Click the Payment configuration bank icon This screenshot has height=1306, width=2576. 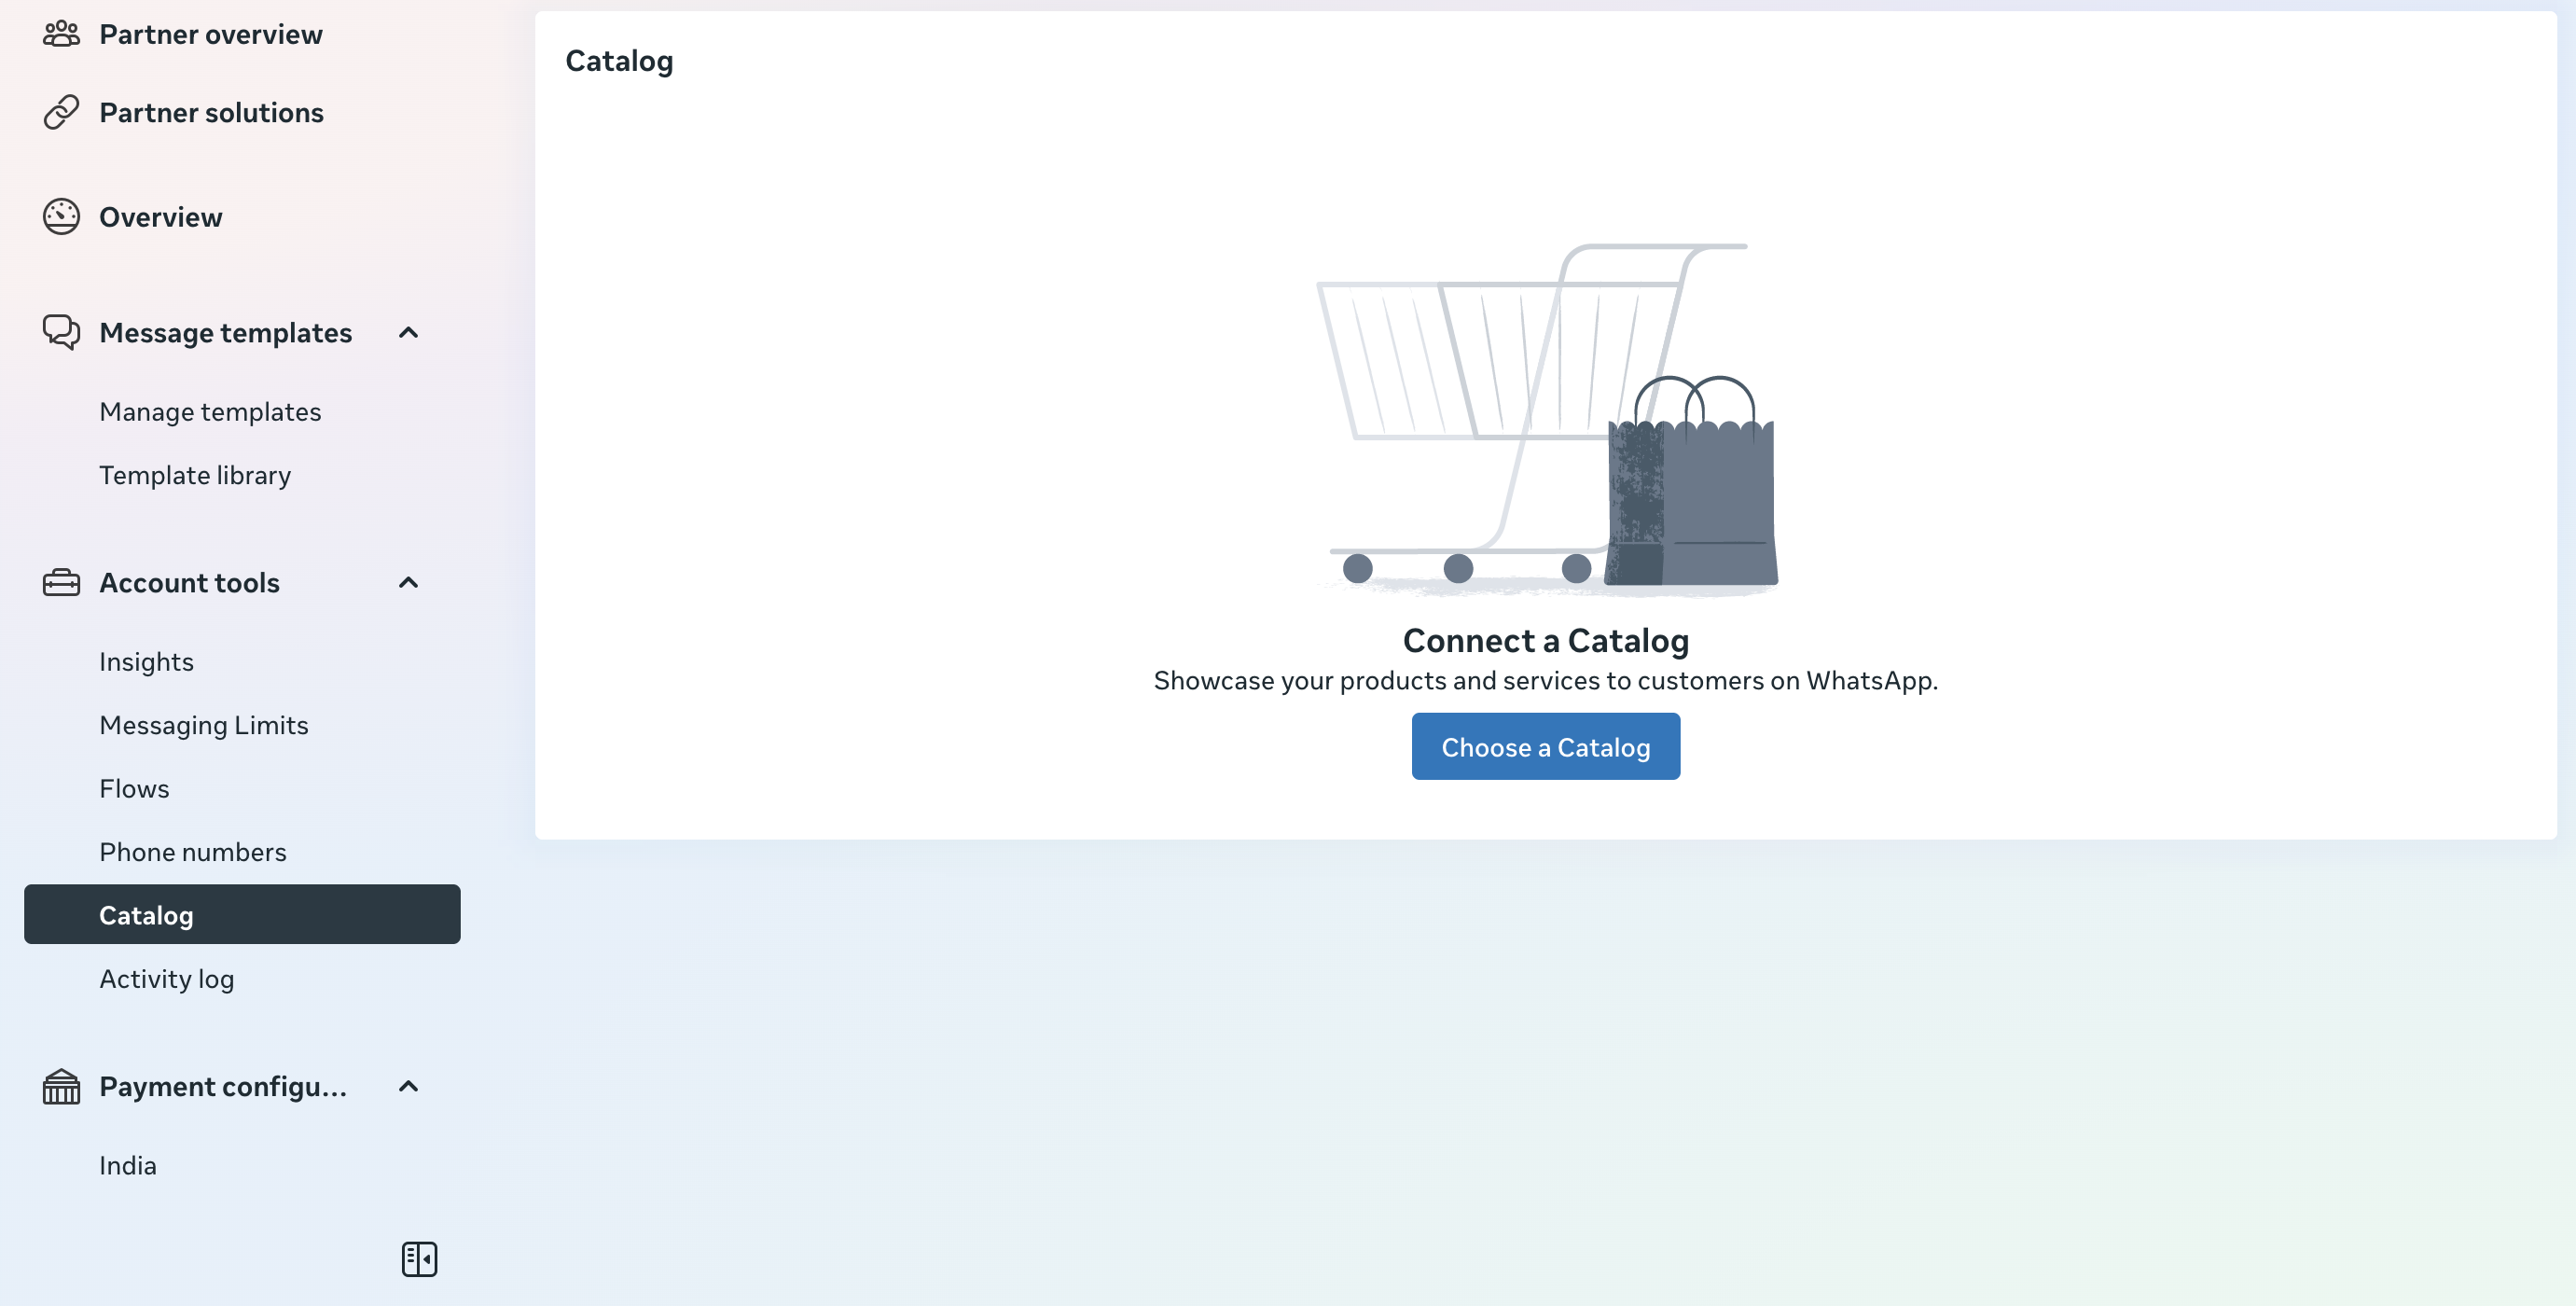61,1086
